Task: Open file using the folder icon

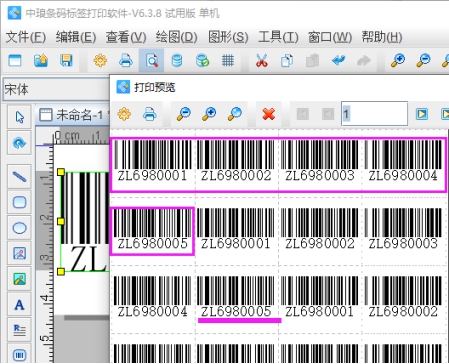Action: point(41,61)
